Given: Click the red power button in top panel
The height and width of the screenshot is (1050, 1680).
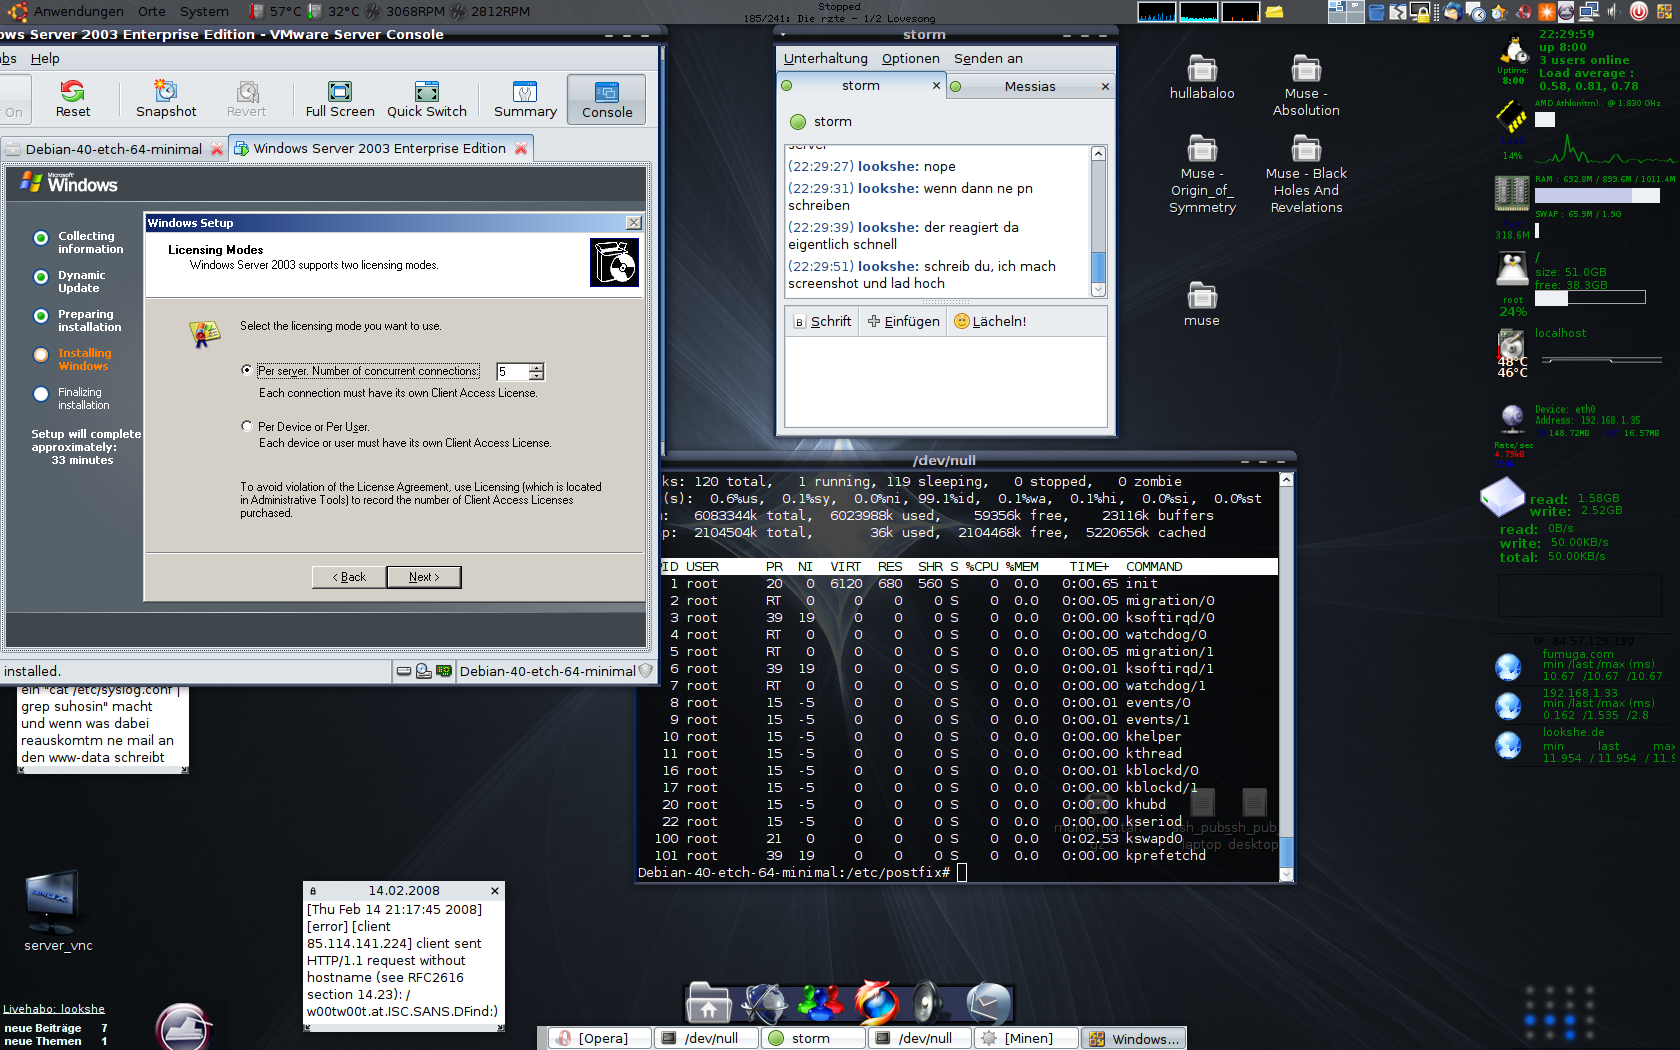Looking at the screenshot, I should (x=1639, y=11).
